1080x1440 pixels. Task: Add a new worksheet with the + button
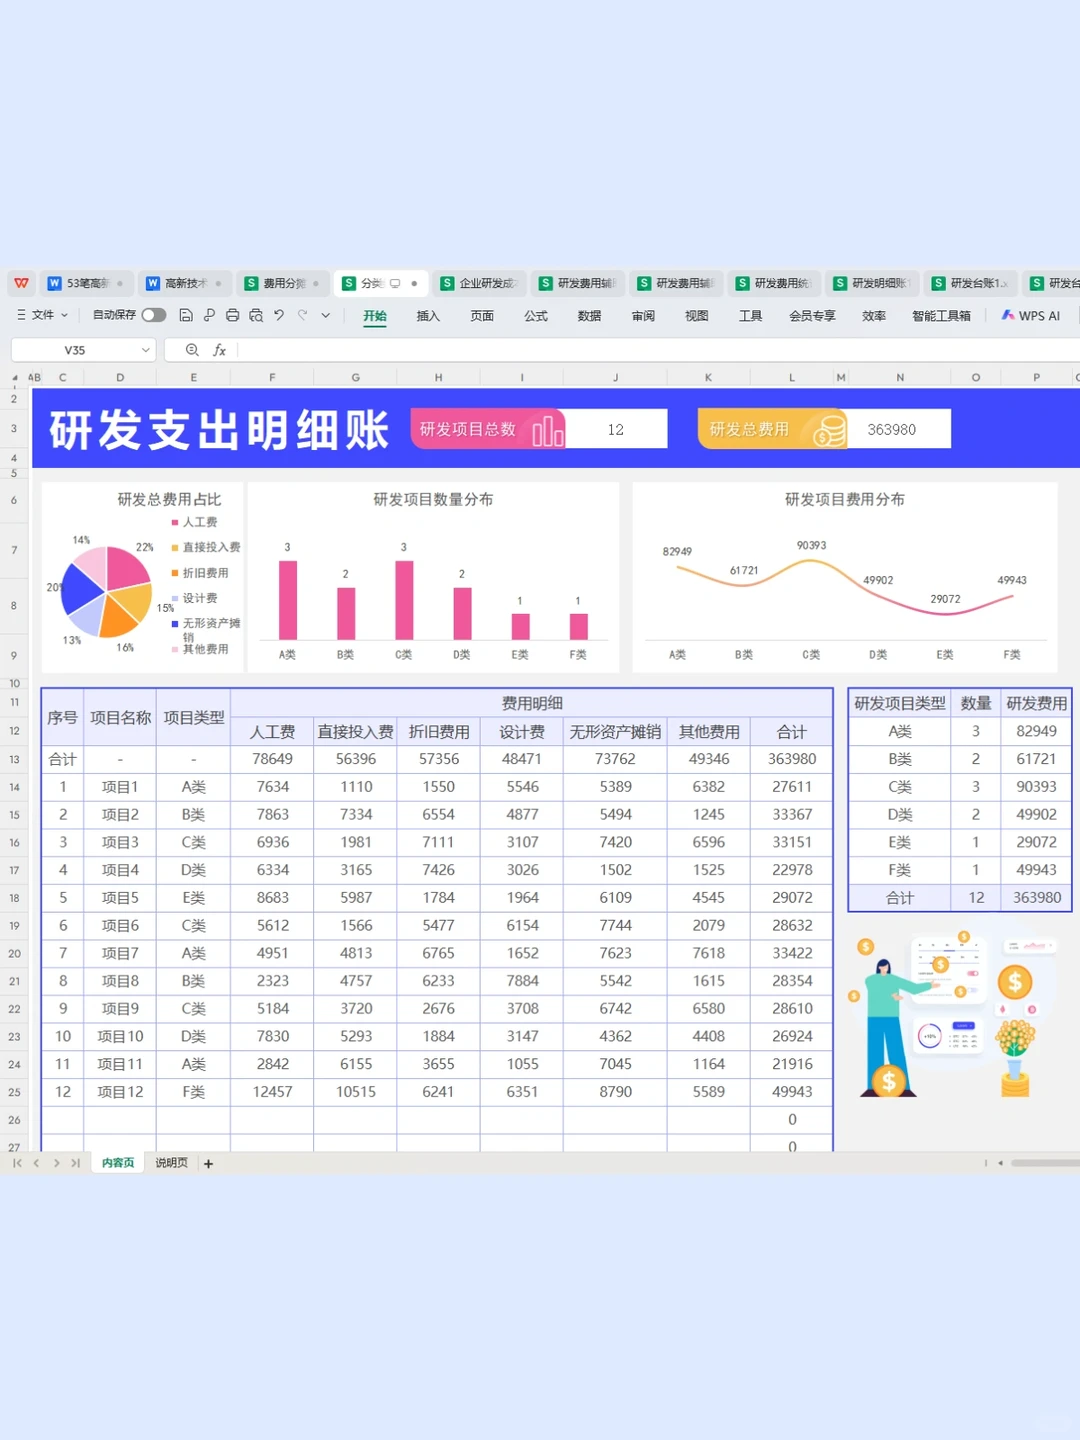[208, 1163]
